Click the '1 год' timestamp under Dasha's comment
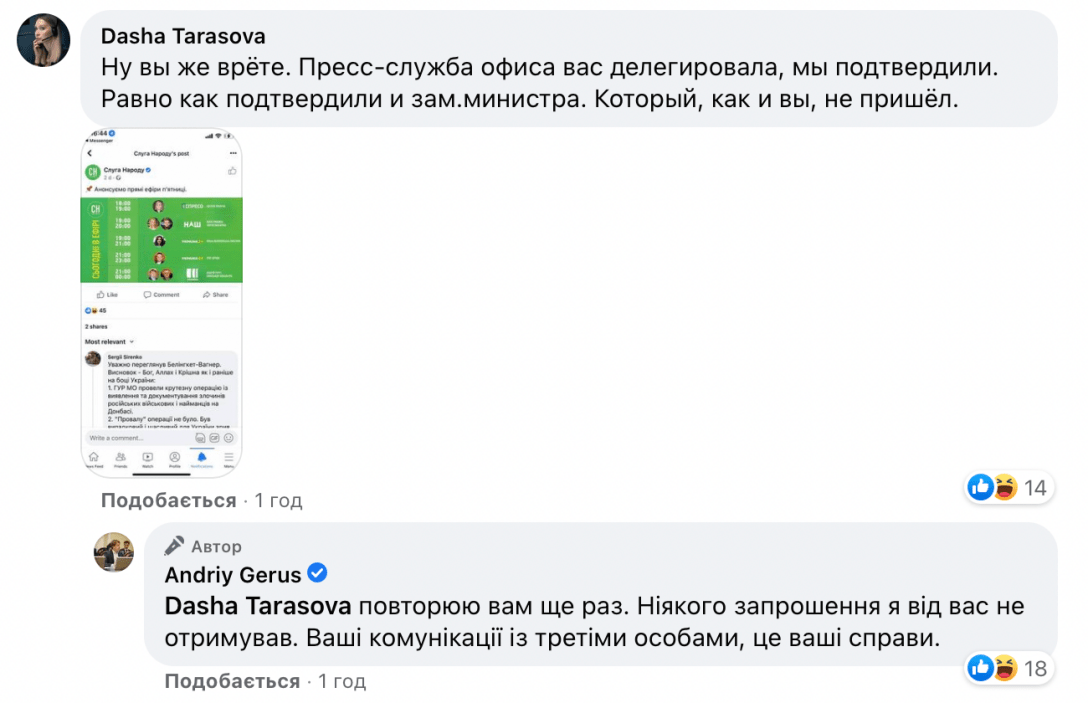The height and width of the screenshot is (703, 1088). coord(278,500)
